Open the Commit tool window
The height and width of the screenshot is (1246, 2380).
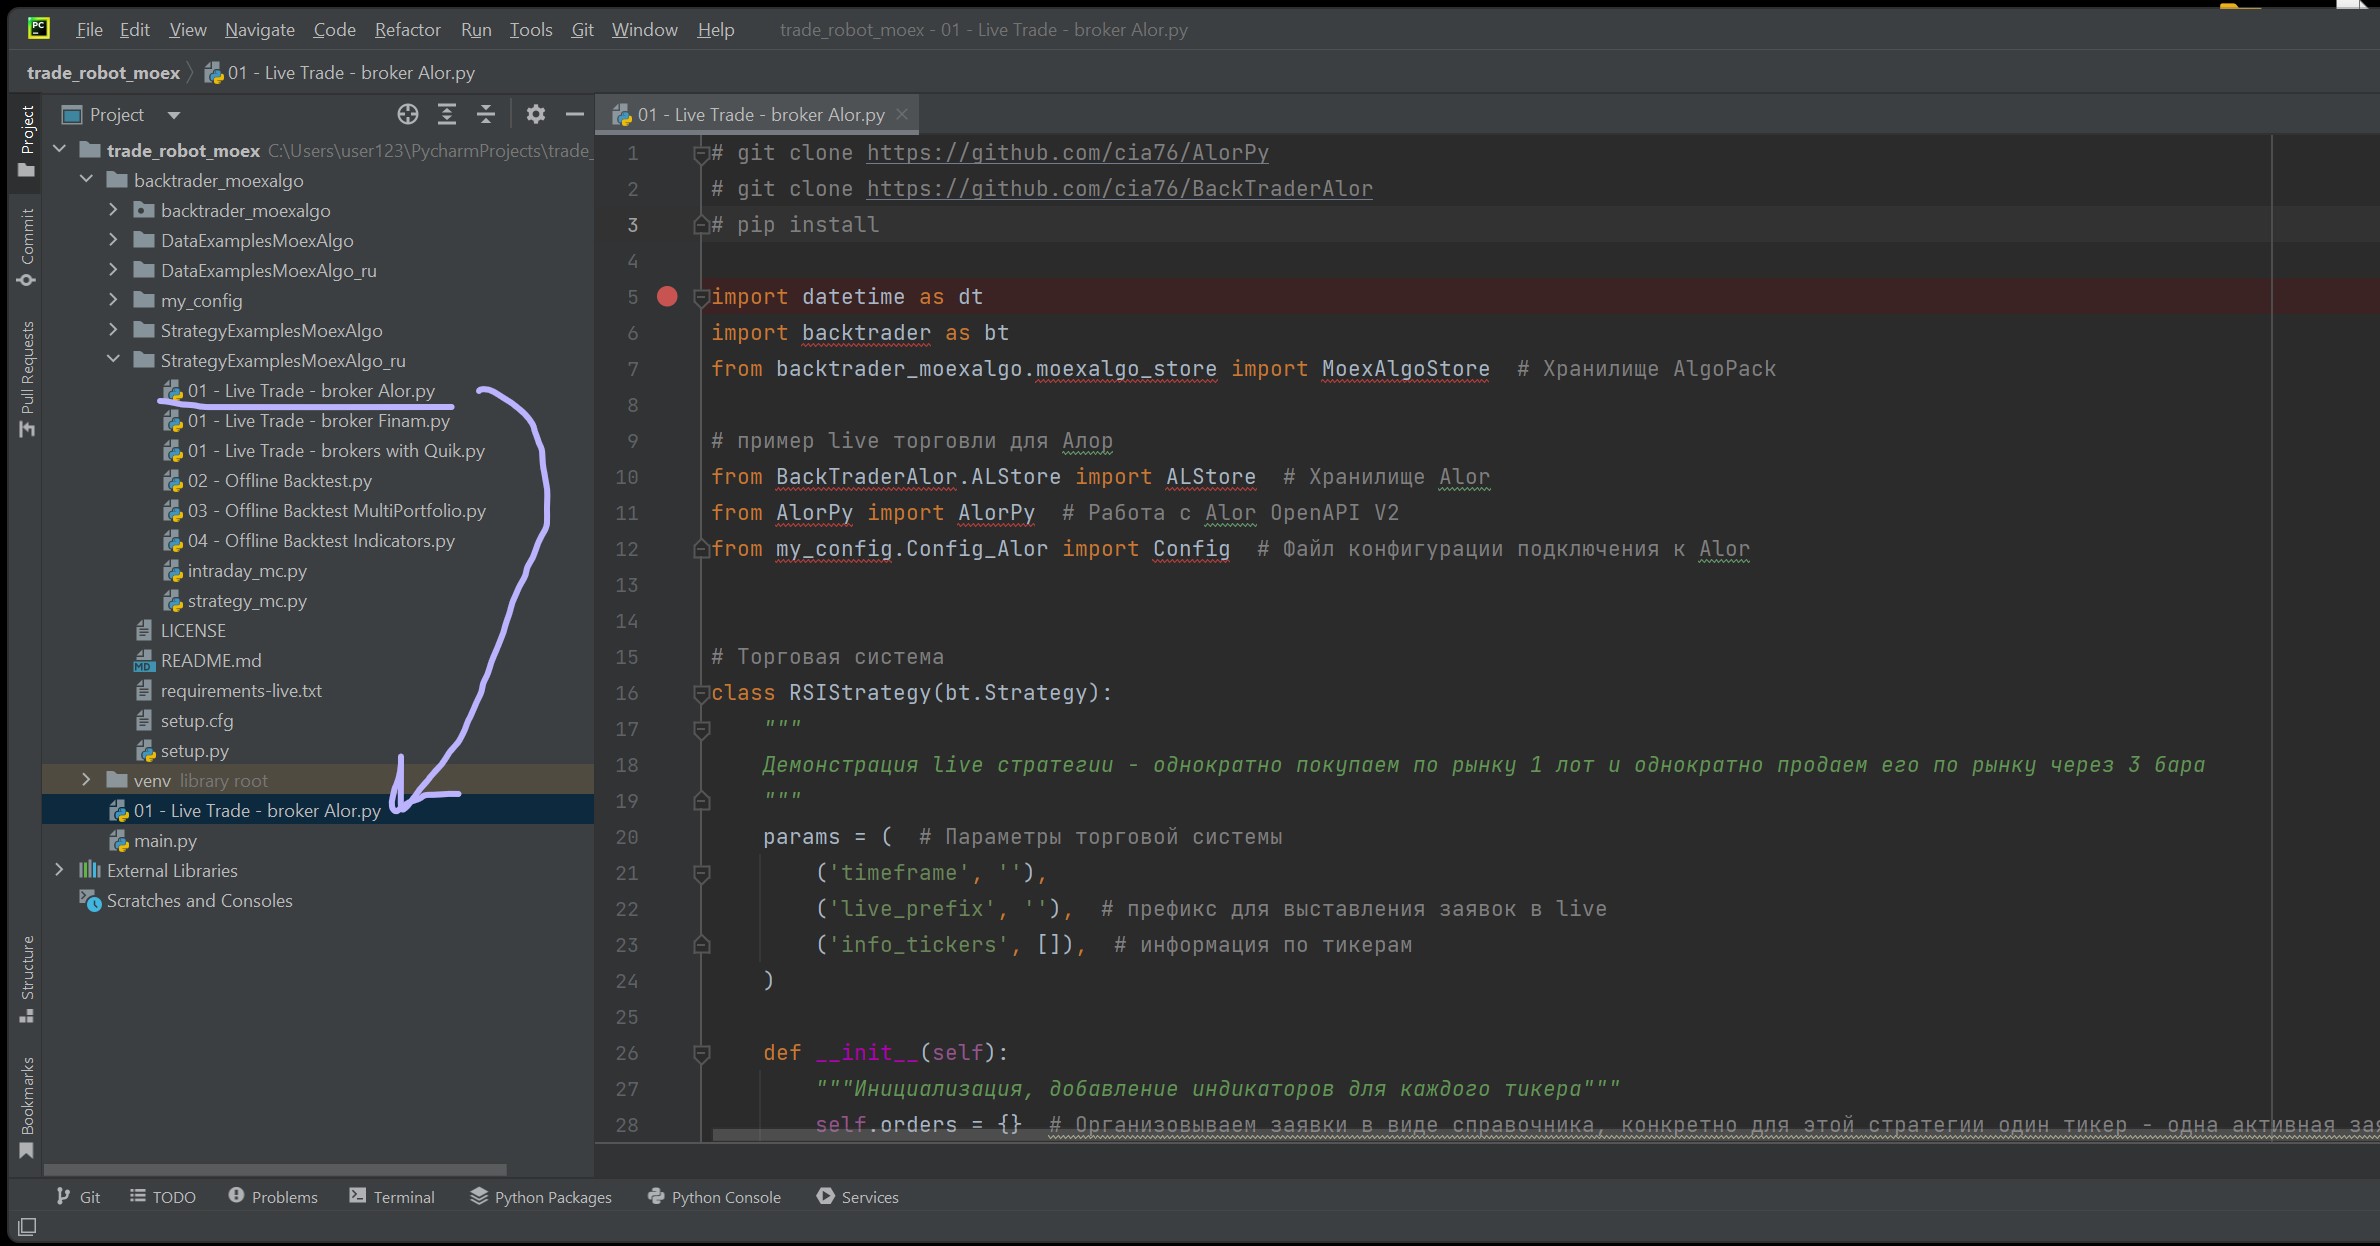point(27,246)
